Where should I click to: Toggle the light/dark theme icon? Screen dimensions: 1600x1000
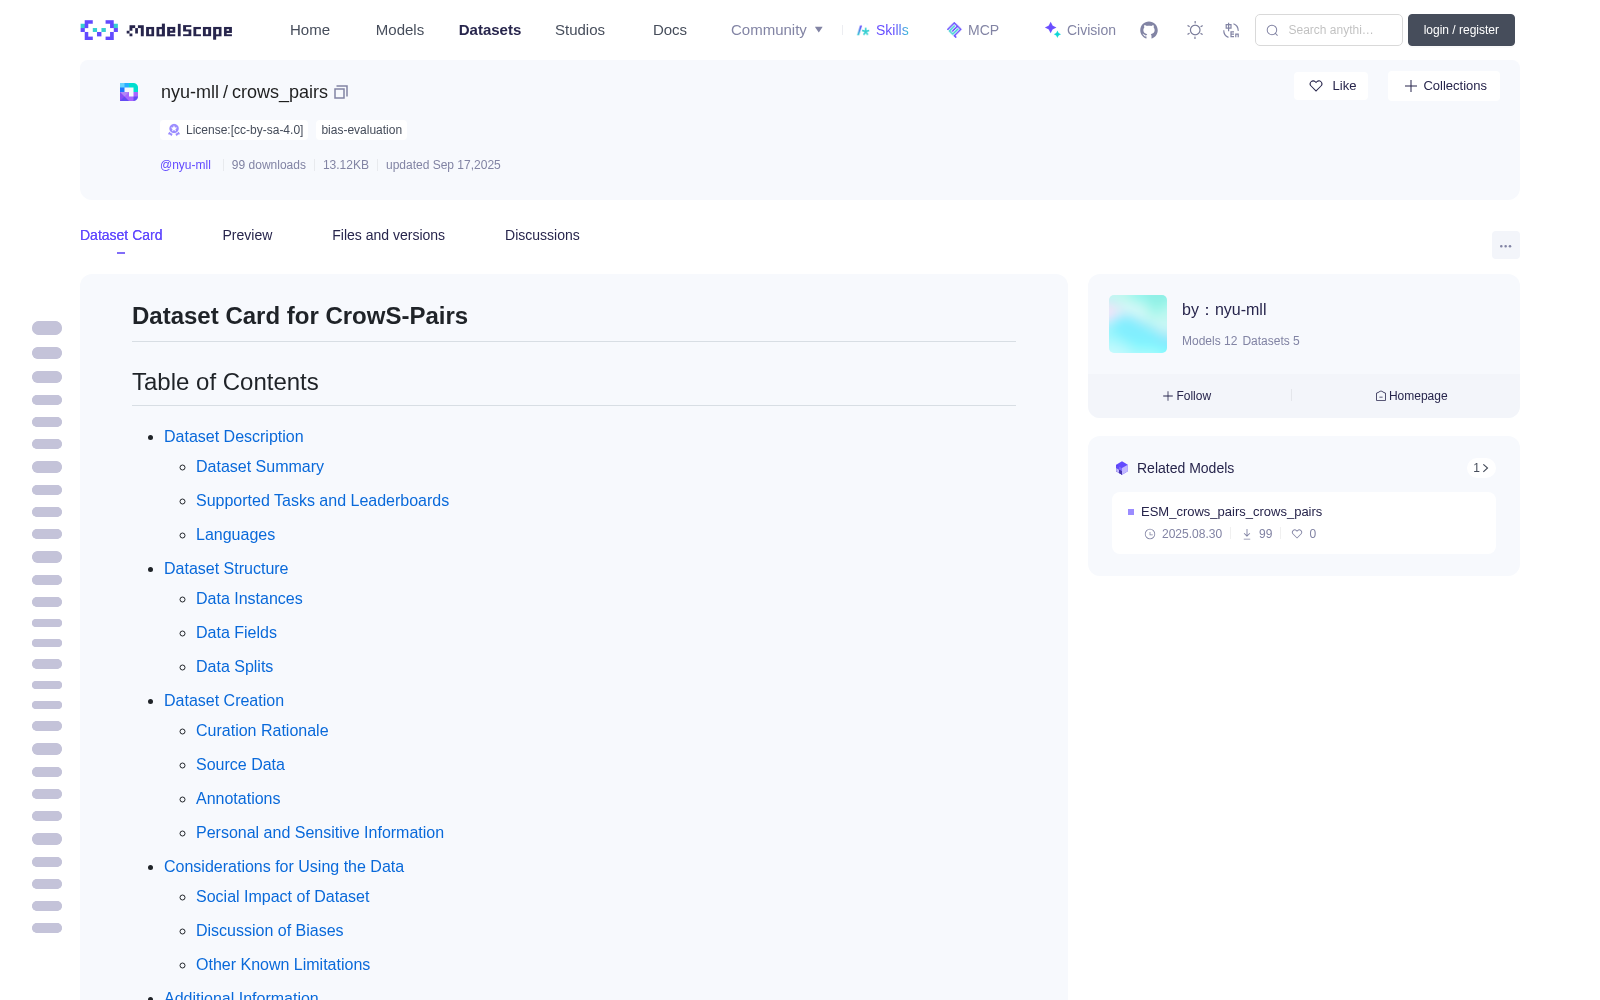pos(1194,30)
